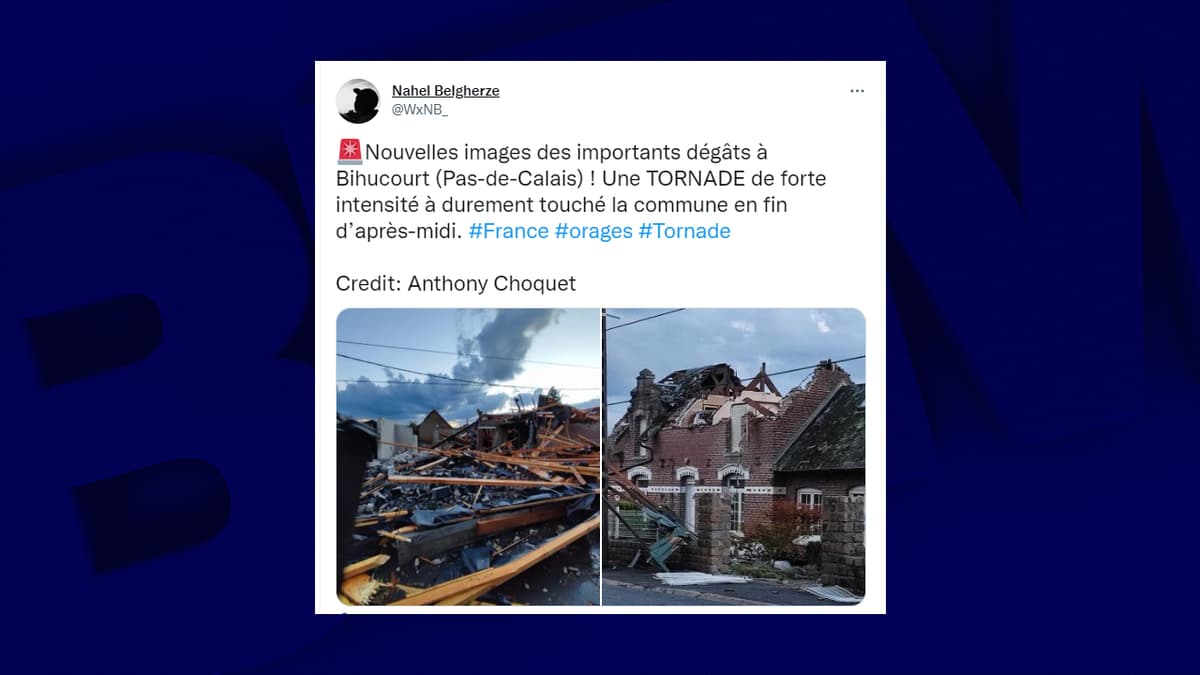1200x675 pixels.
Task: Enlarge the left photo of roof debris
Action: click(x=468, y=457)
